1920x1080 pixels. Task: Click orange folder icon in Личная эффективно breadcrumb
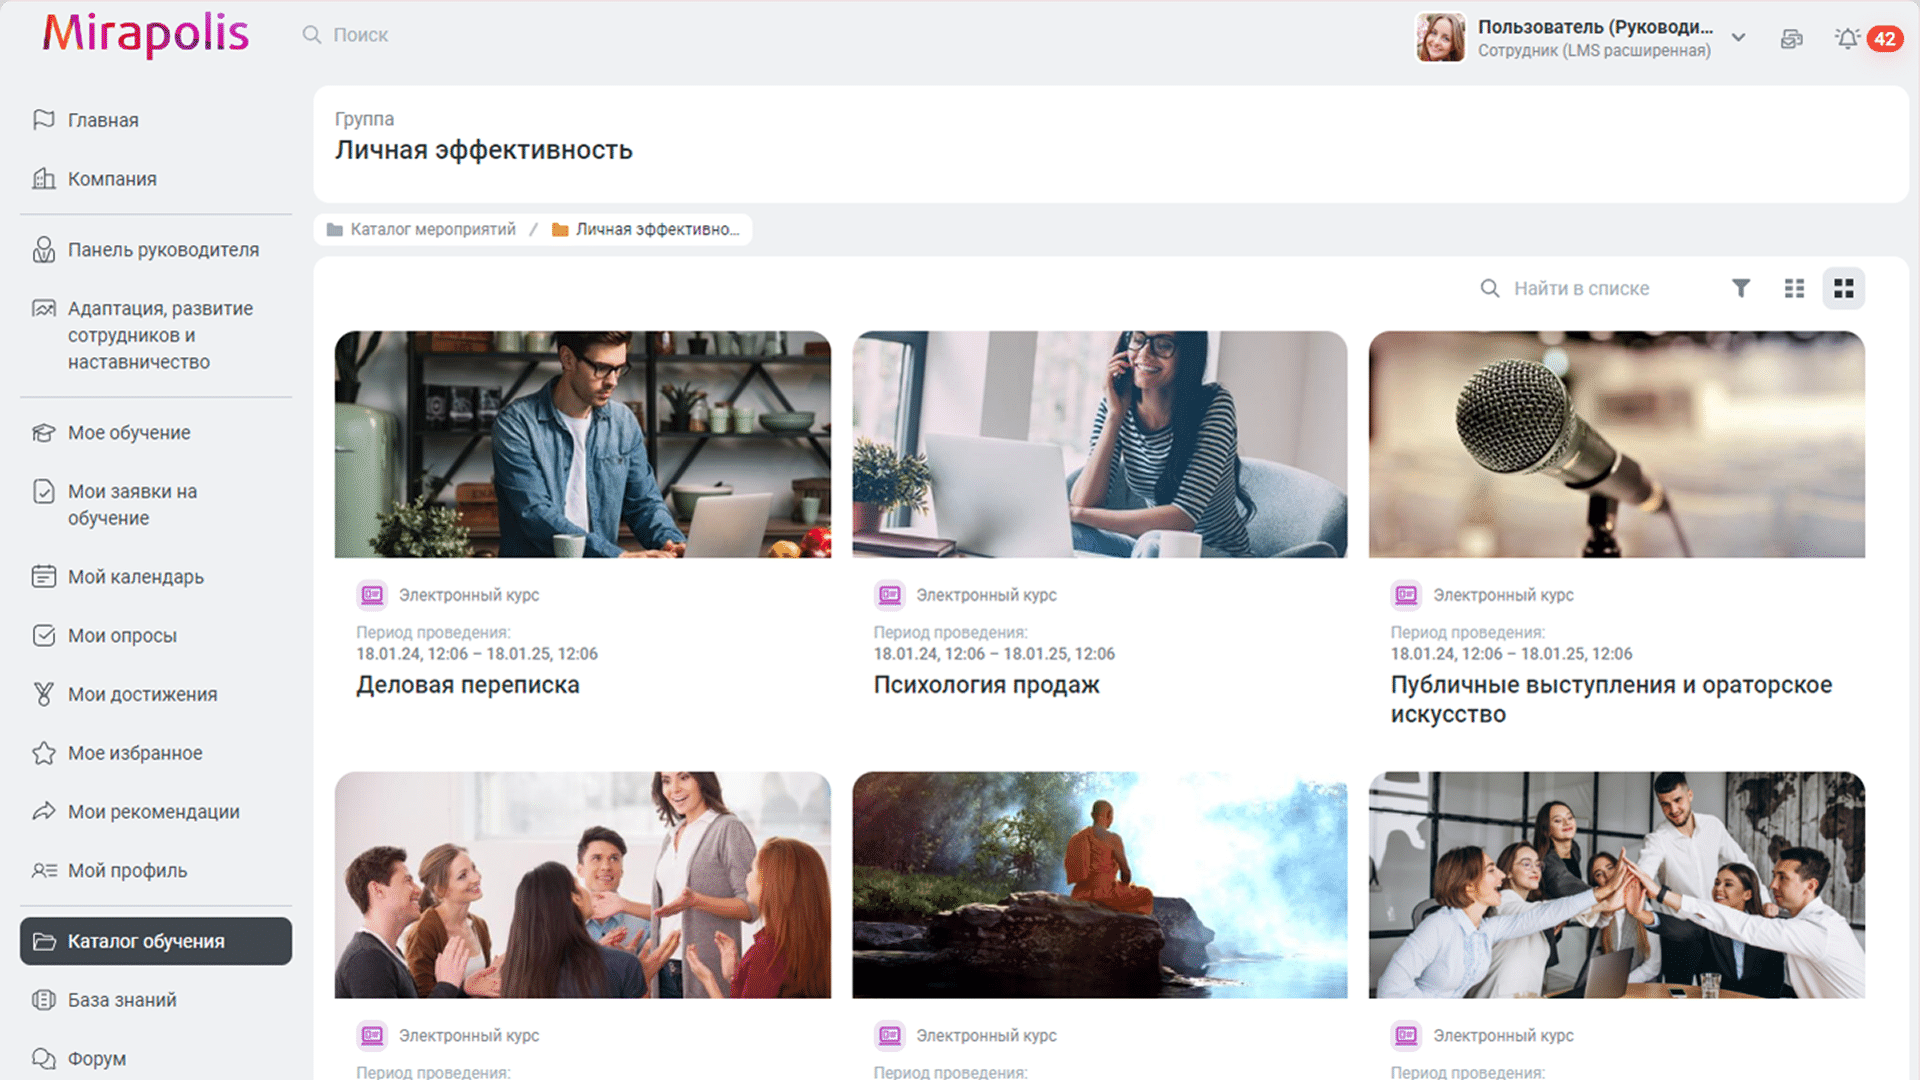tap(560, 230)
